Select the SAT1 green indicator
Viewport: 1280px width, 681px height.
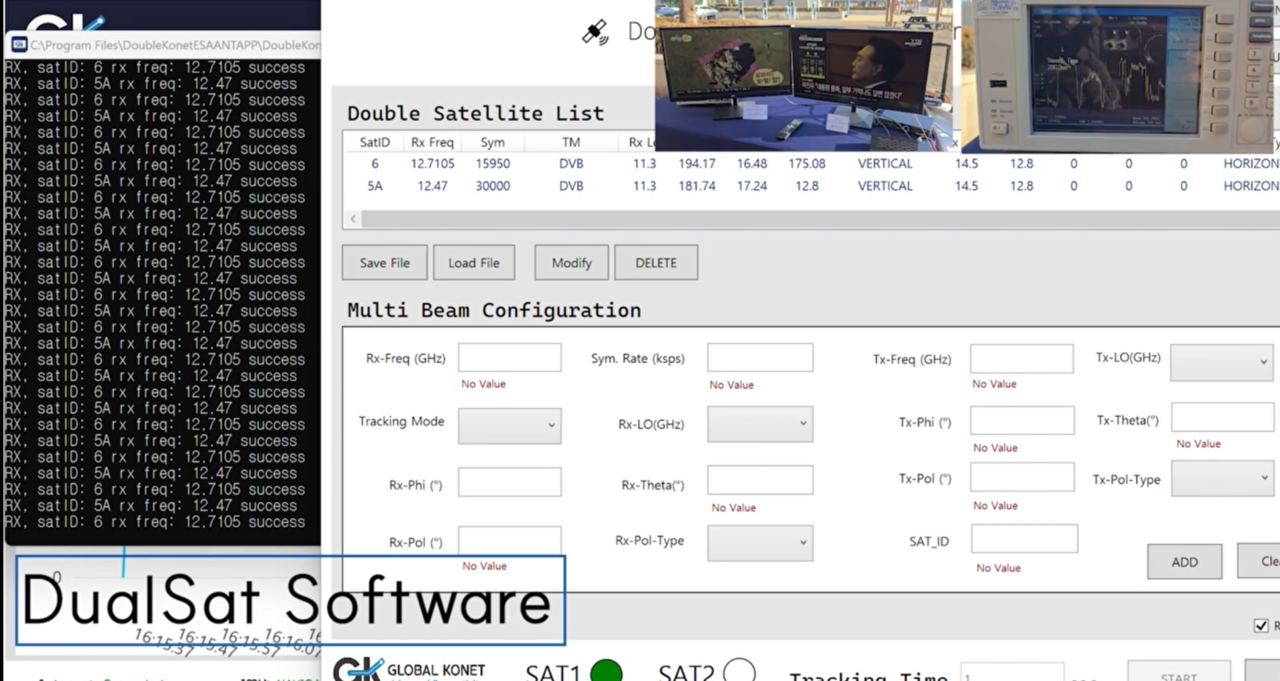pos(606,671)
